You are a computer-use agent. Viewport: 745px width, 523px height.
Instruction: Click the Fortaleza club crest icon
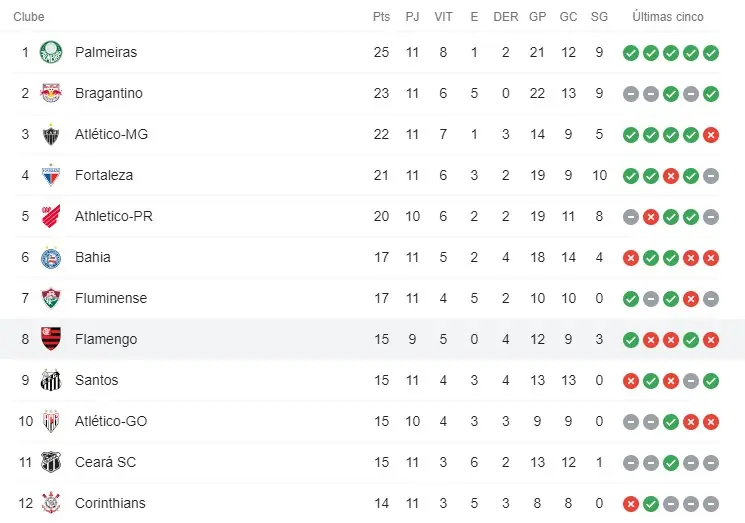coord(50,175)
